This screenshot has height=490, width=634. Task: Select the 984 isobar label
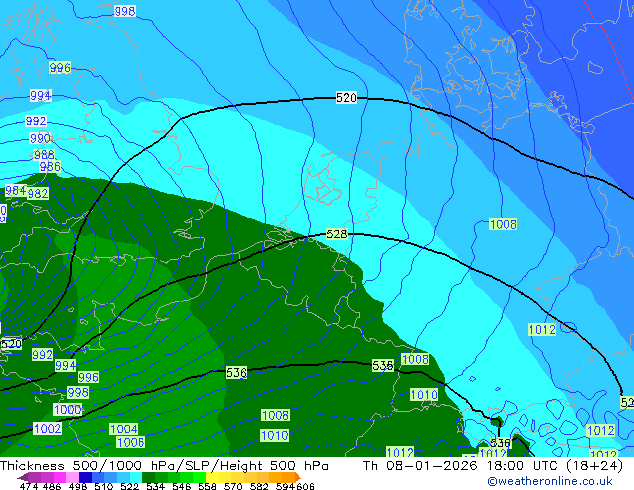(x=16, y=190)
